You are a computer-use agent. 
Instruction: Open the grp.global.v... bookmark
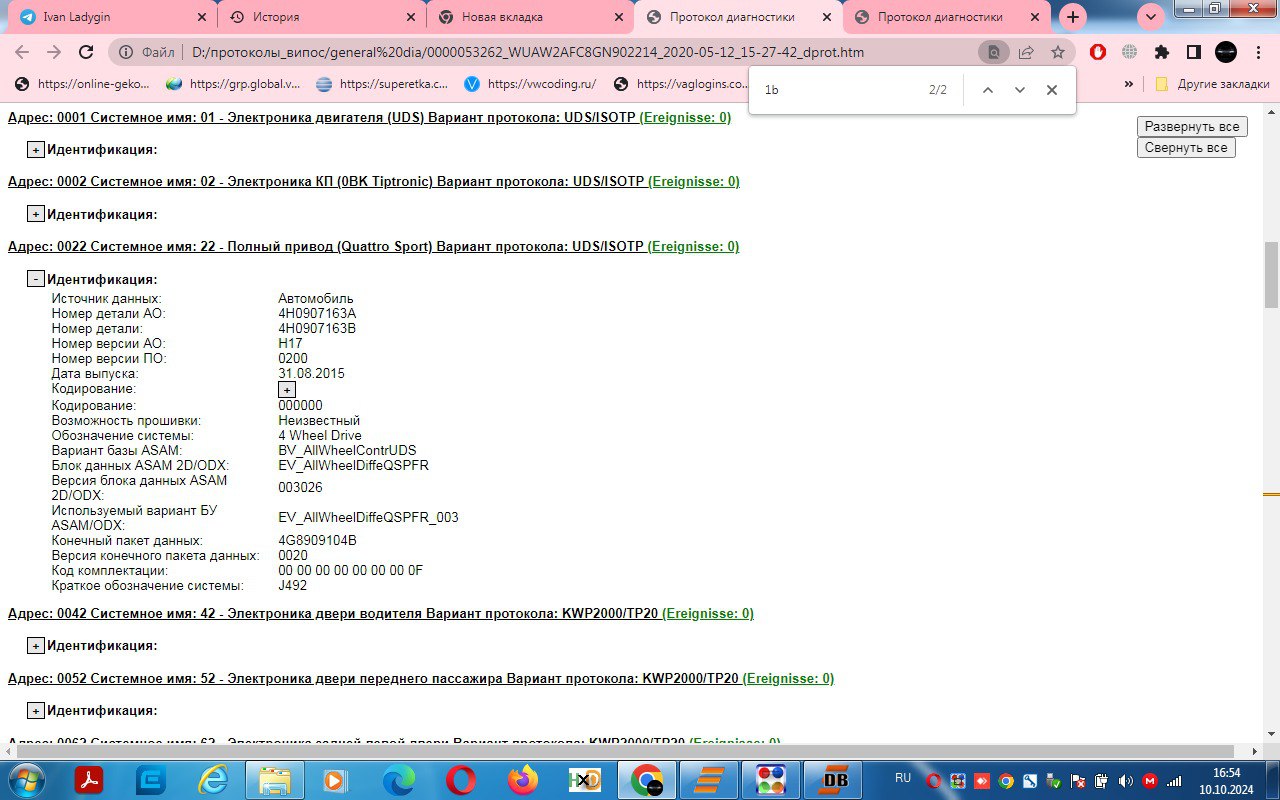click(232, 84)
